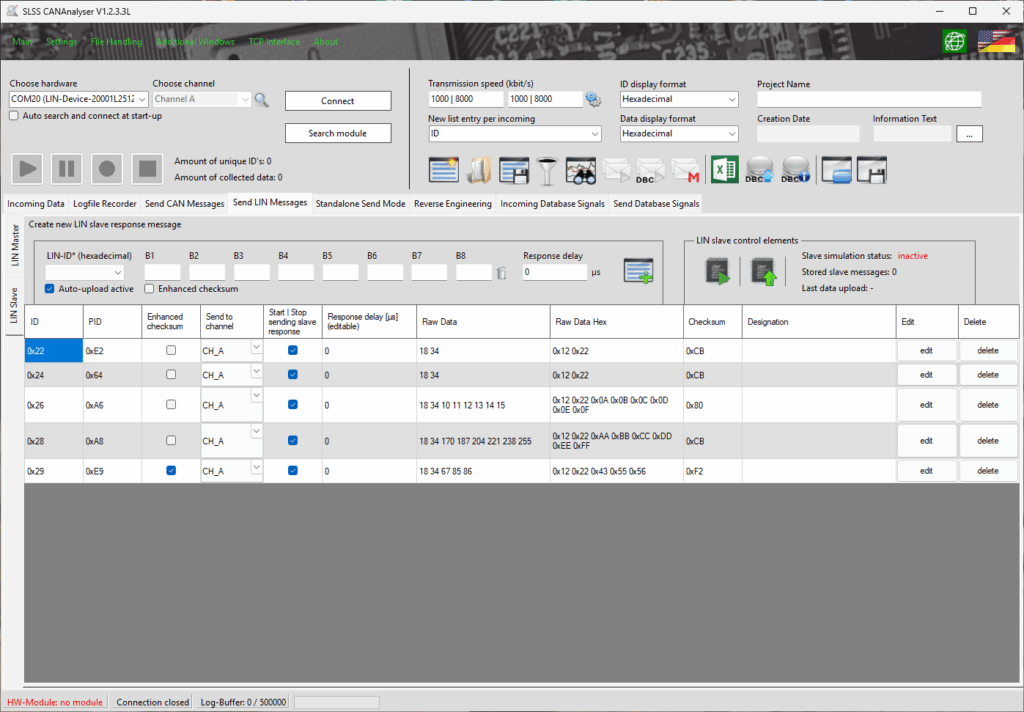Click the Connect button

(337, 101)
